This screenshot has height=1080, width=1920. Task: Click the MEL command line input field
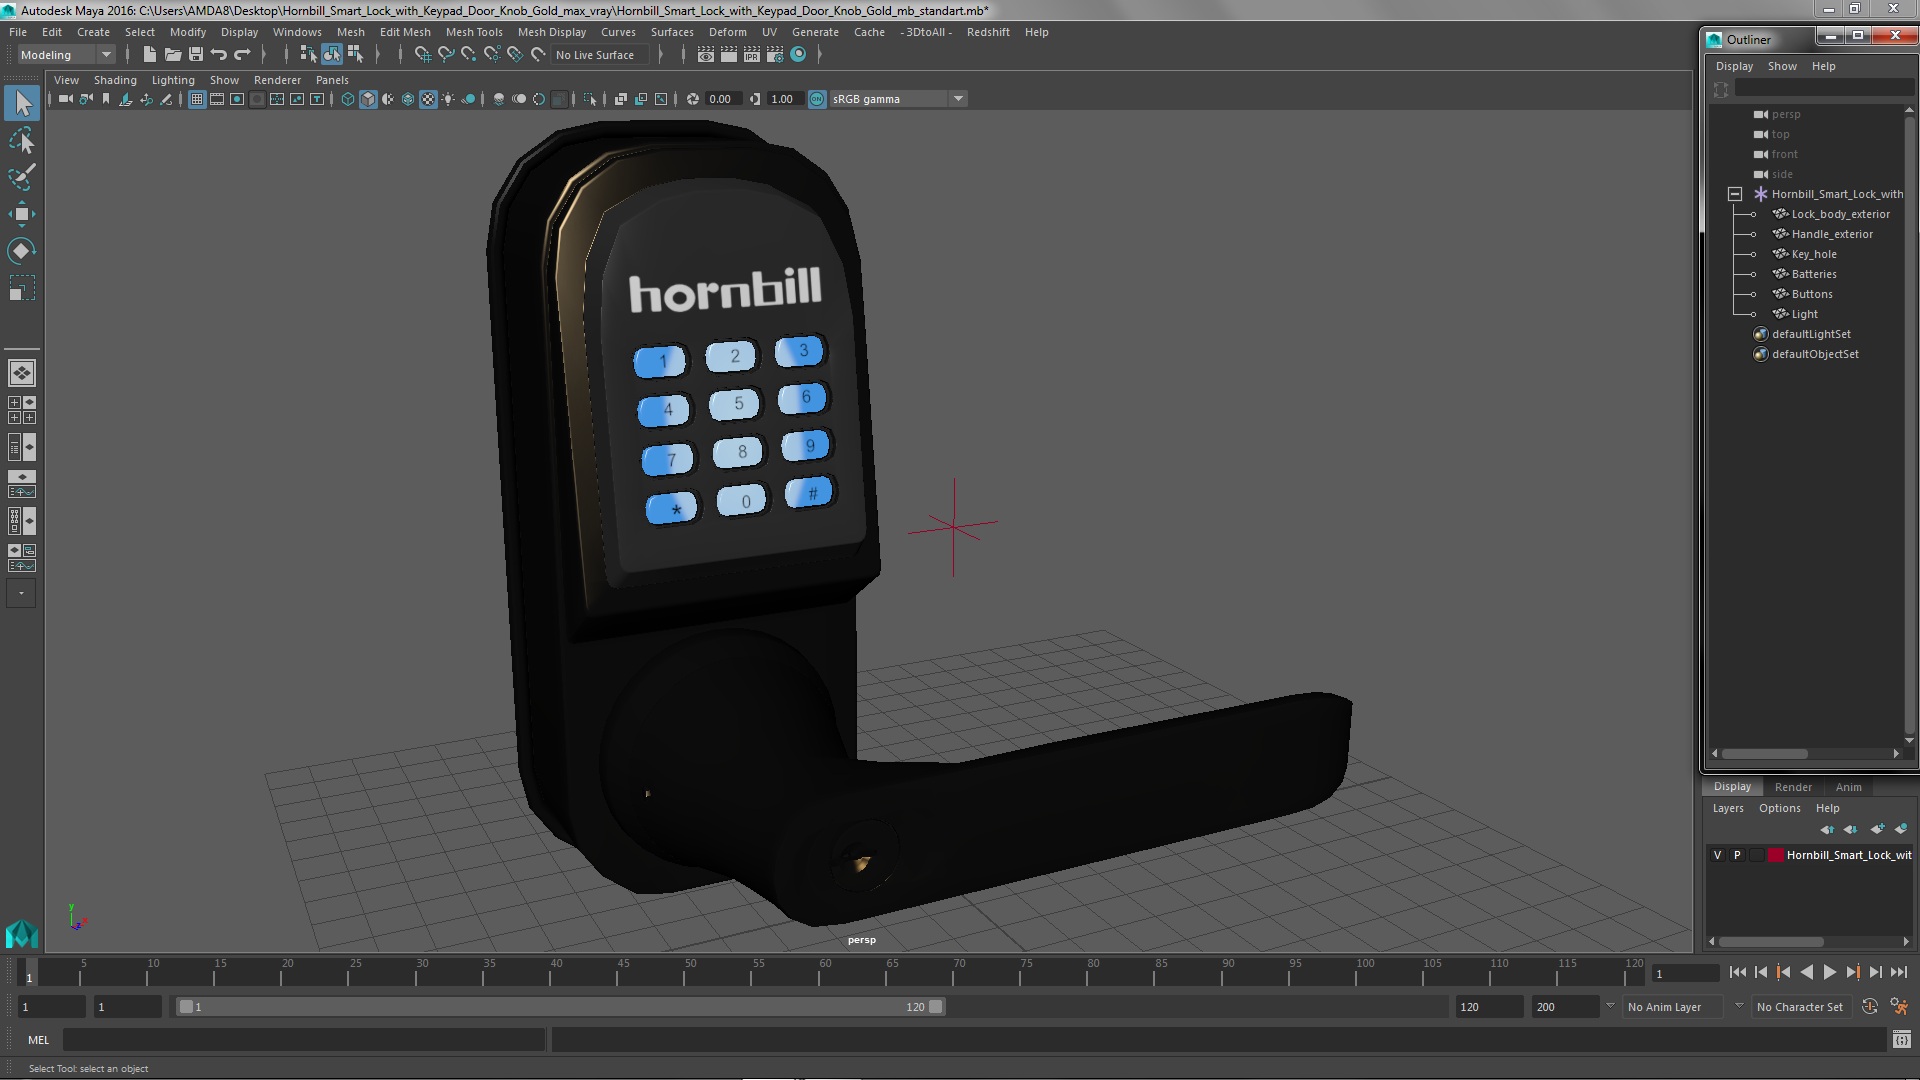coord(305,1040)
